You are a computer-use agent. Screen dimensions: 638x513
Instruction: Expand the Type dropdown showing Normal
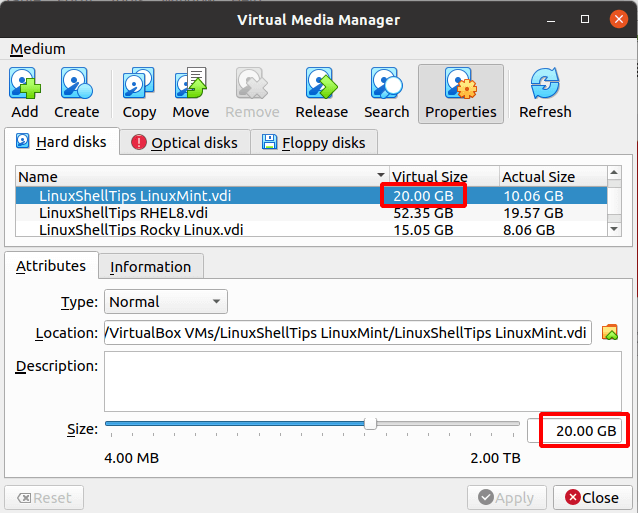pyautogui.click(x=166, y=301)
